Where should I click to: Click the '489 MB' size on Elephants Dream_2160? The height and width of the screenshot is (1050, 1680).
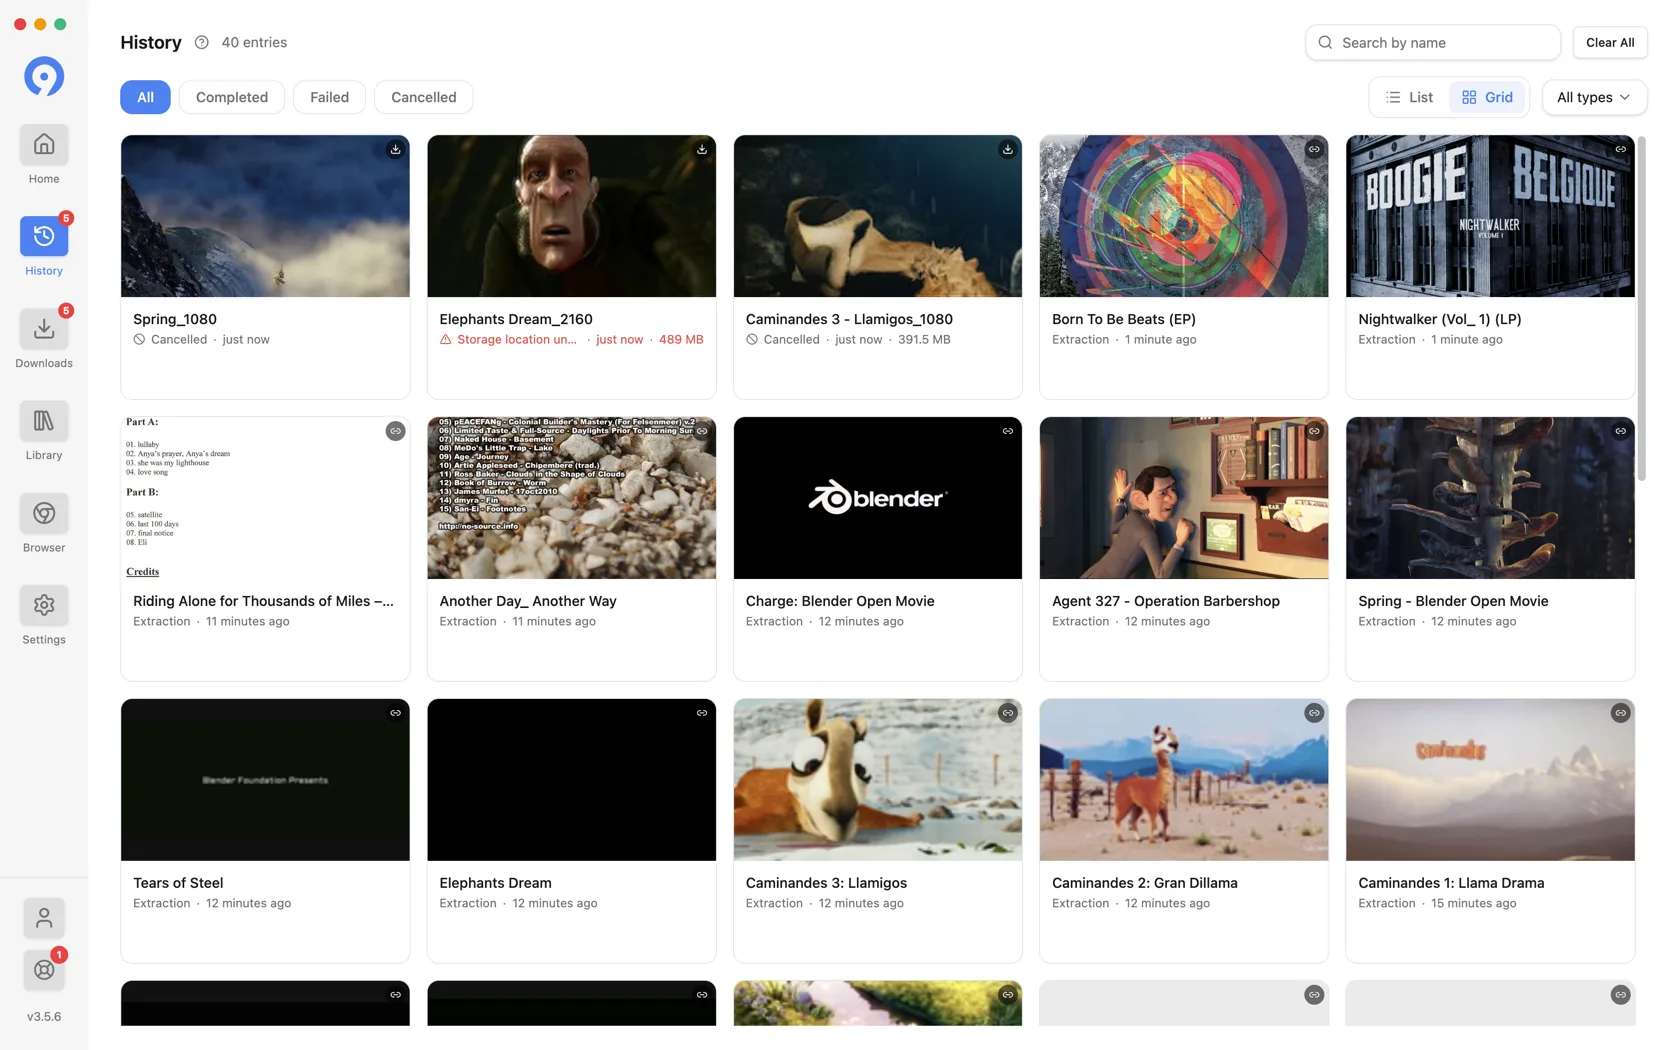tap(681, 340)
